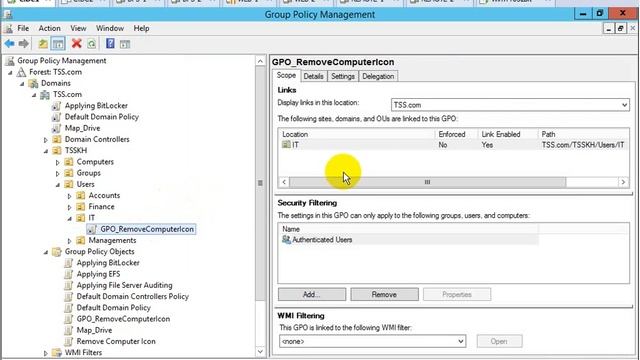Screen dimensions: 640x360
Task: Click the Group Policy Management root icon
Action: click(9, 61)
